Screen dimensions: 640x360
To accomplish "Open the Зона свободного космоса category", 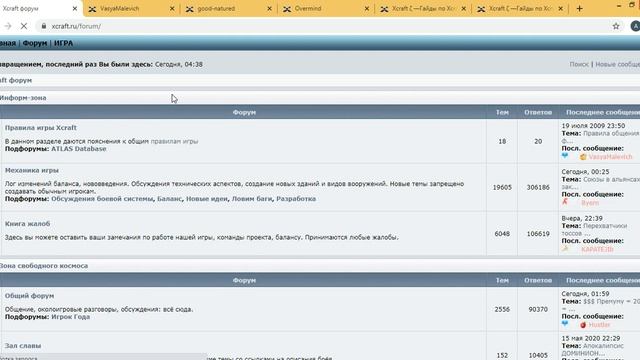I will pos(44,266).
